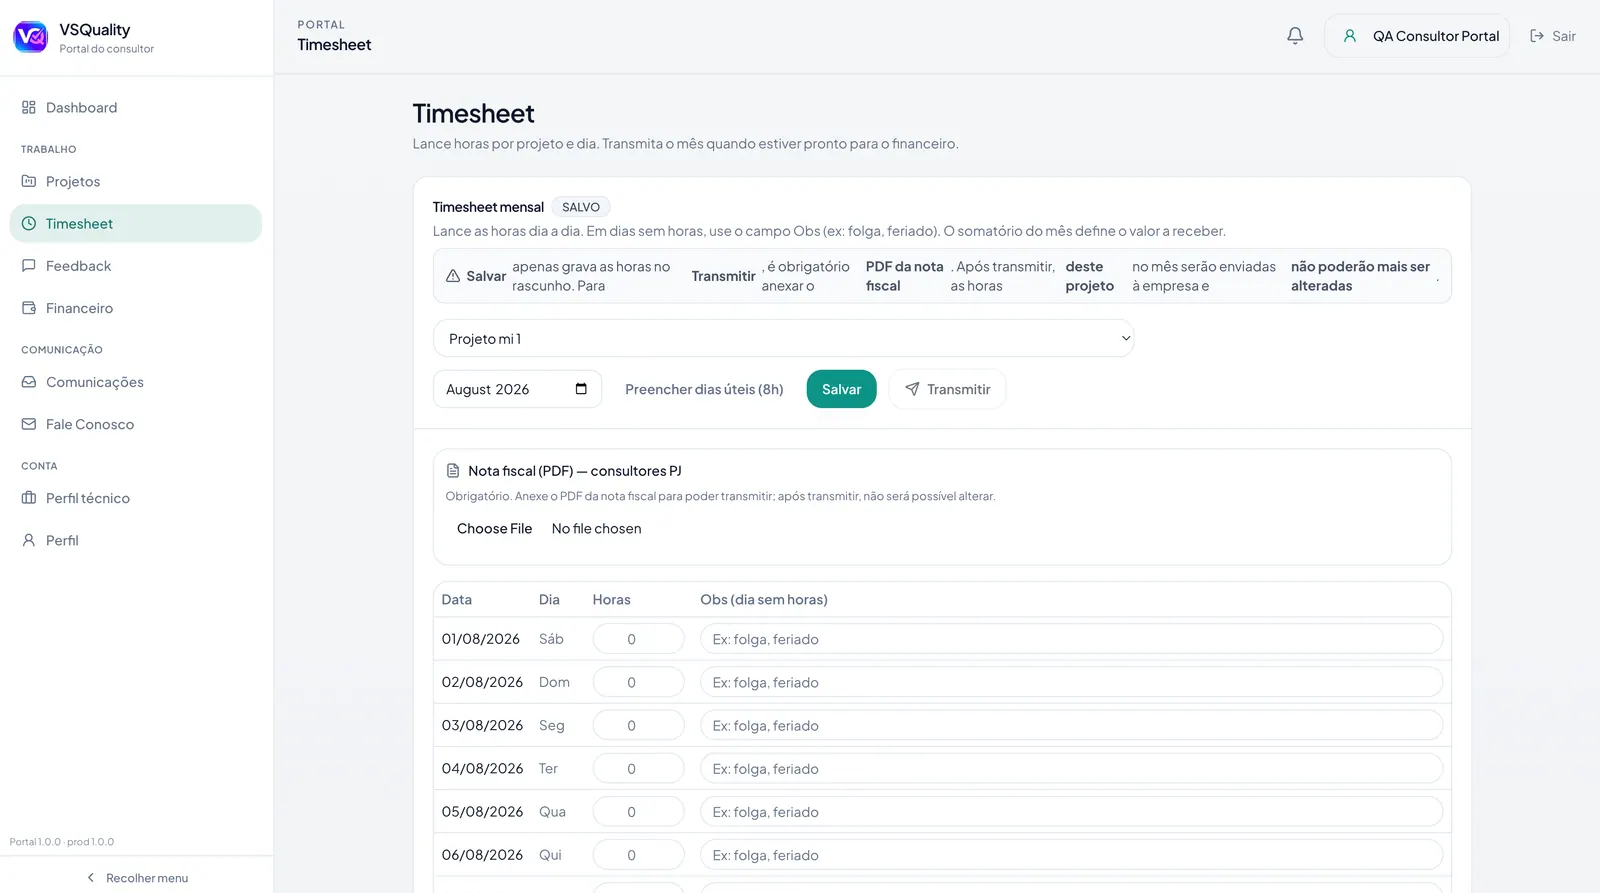Click the QA Consultor Portal user name
Viewport: 1600px width, 893px height.
coord(1436,36)
